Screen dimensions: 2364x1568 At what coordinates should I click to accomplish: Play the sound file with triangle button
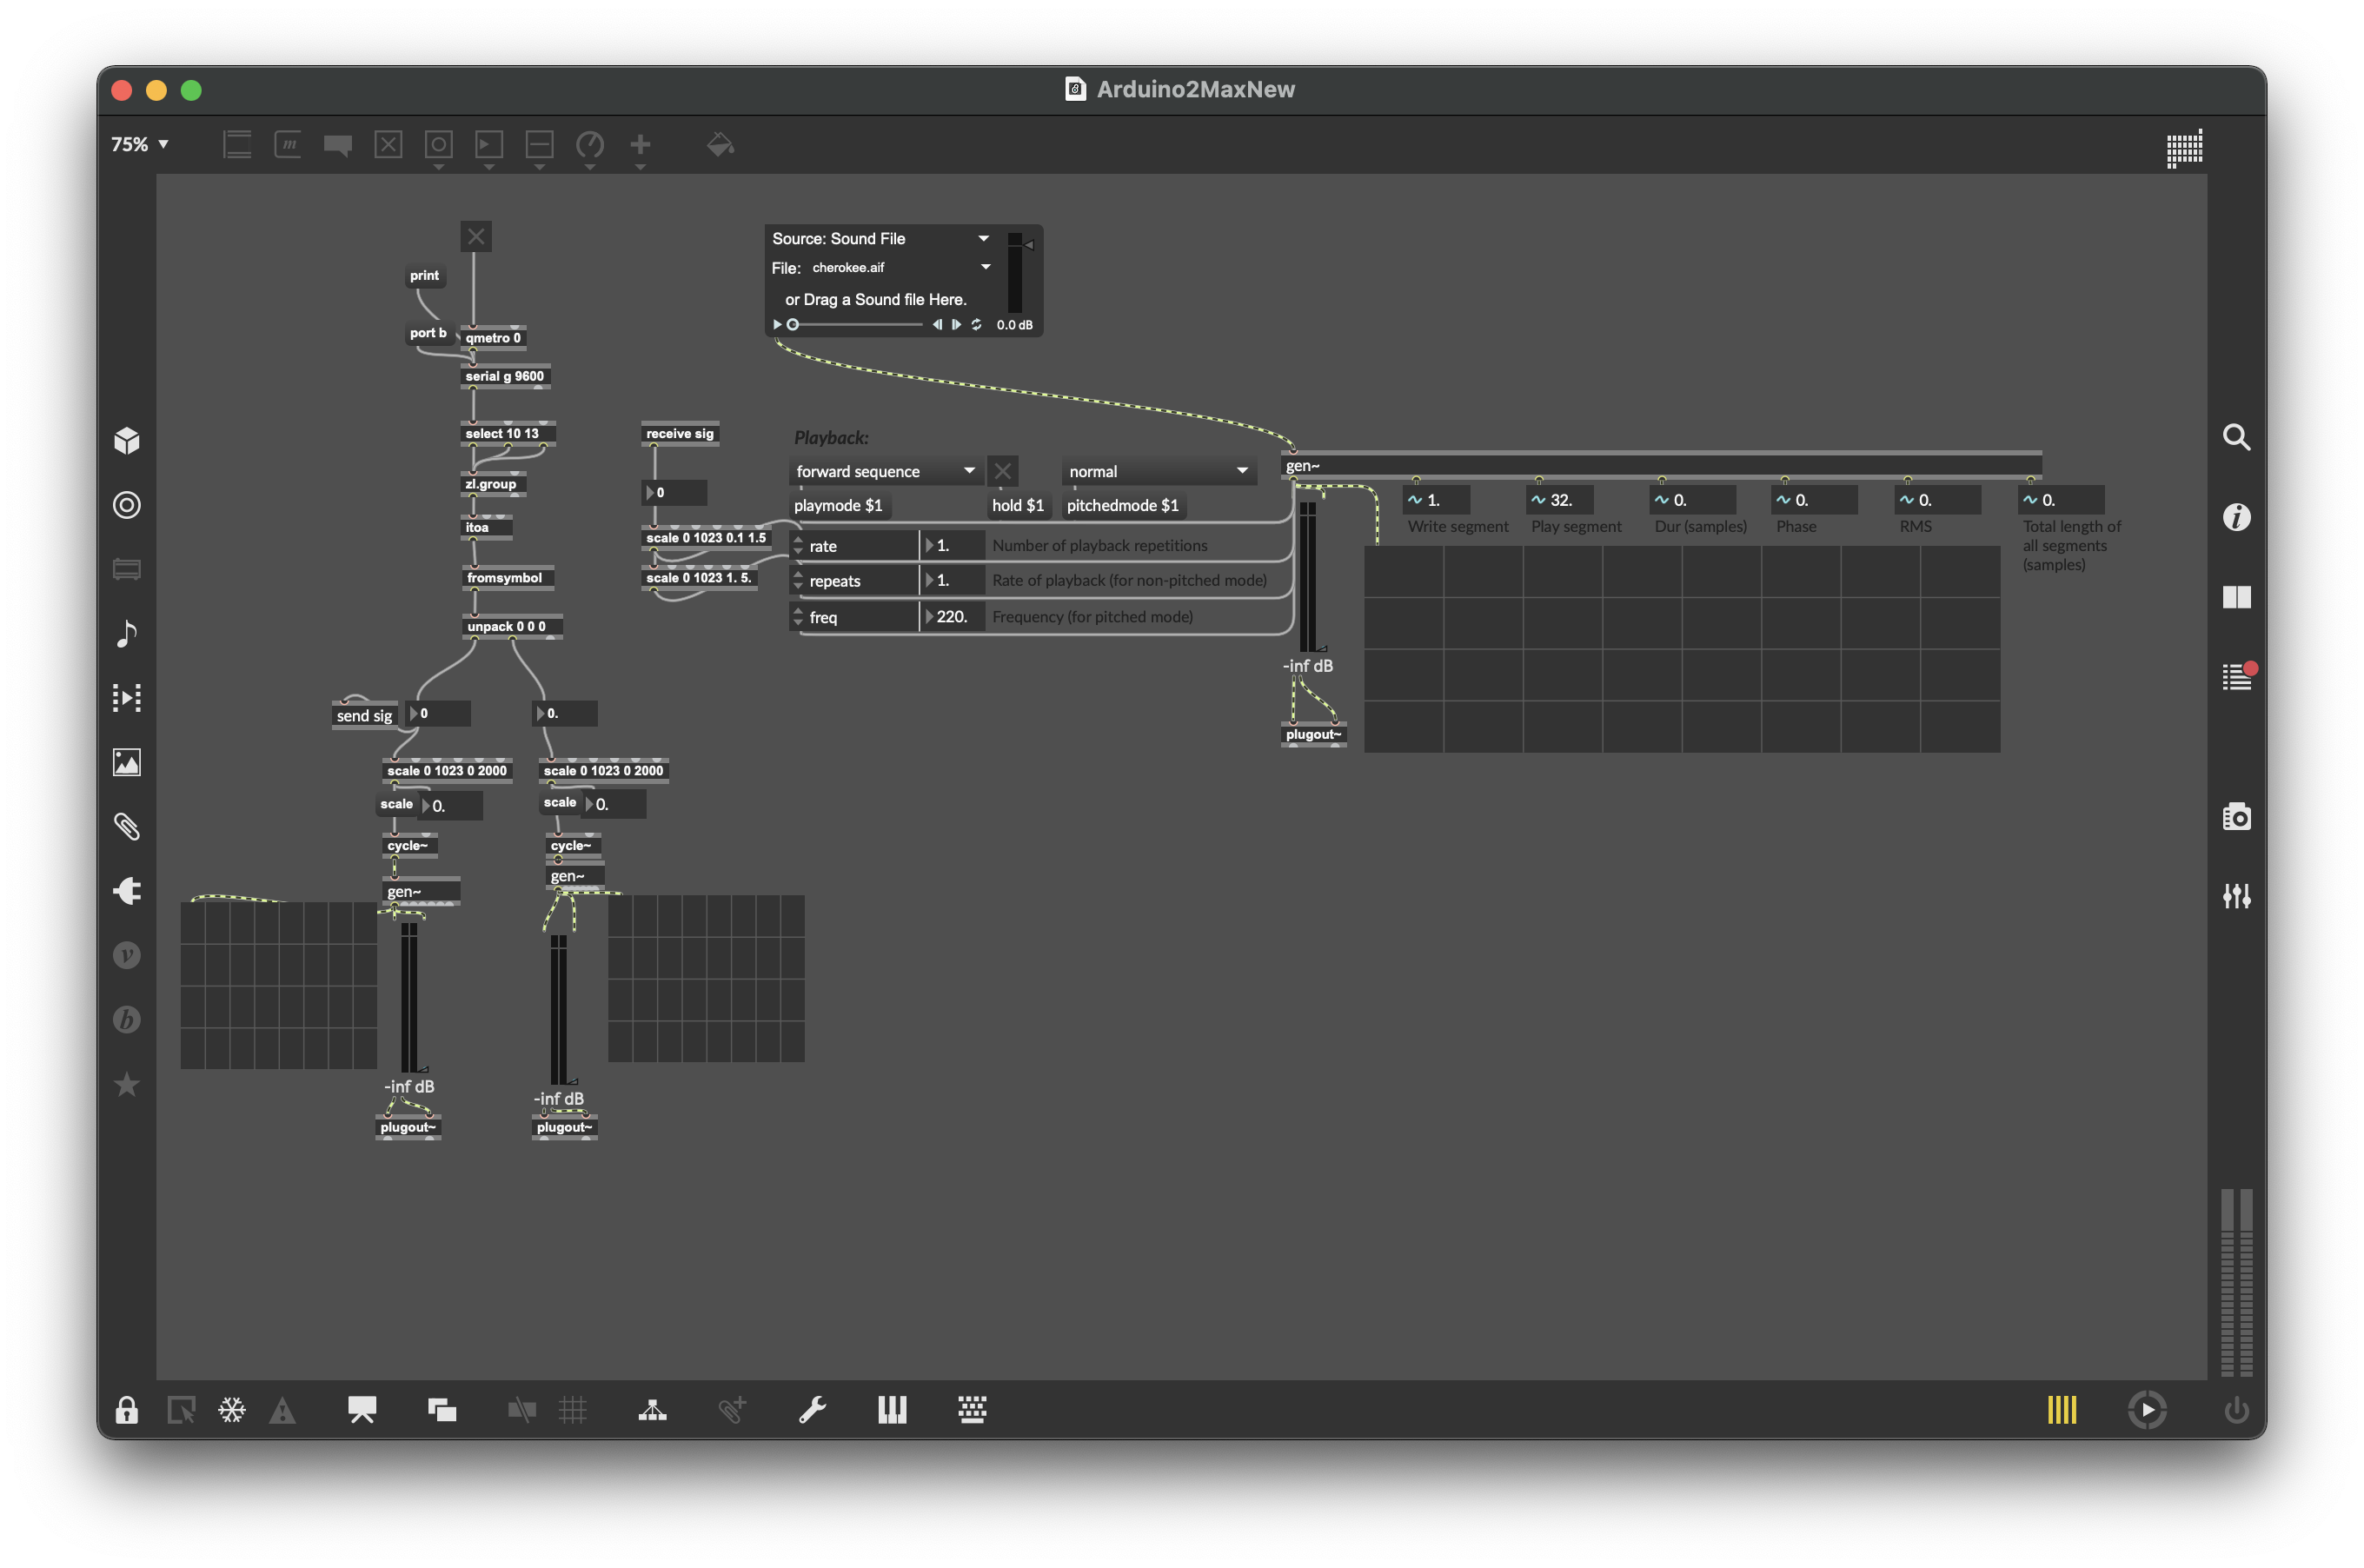pos(777,324)
